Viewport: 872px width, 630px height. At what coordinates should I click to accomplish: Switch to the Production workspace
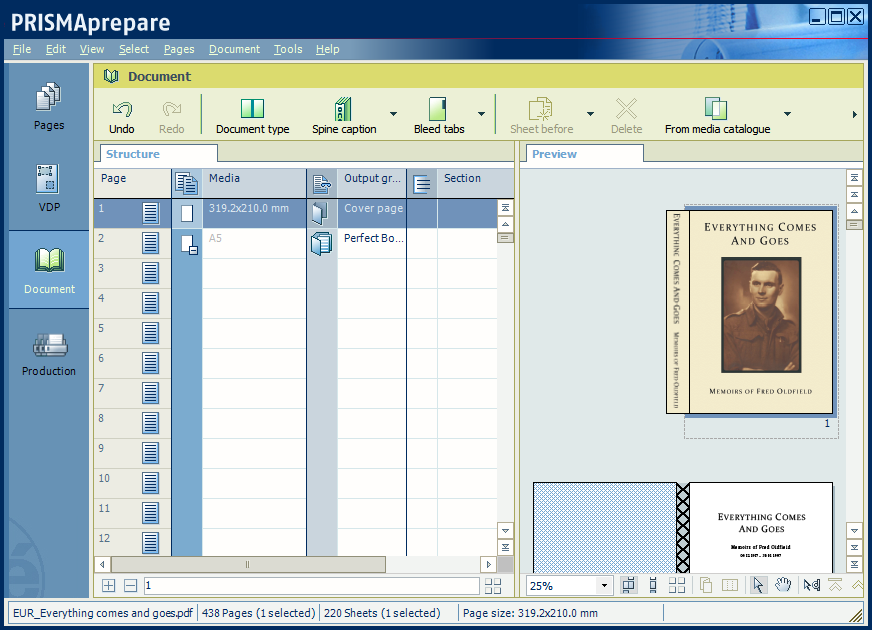tap(49, 354)
